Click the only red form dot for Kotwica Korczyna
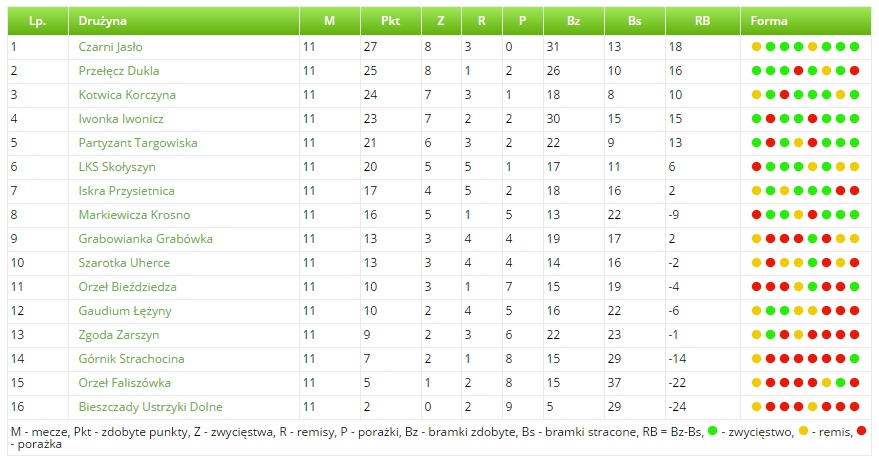Screen dimensions: 879x464 pos(785,95)
